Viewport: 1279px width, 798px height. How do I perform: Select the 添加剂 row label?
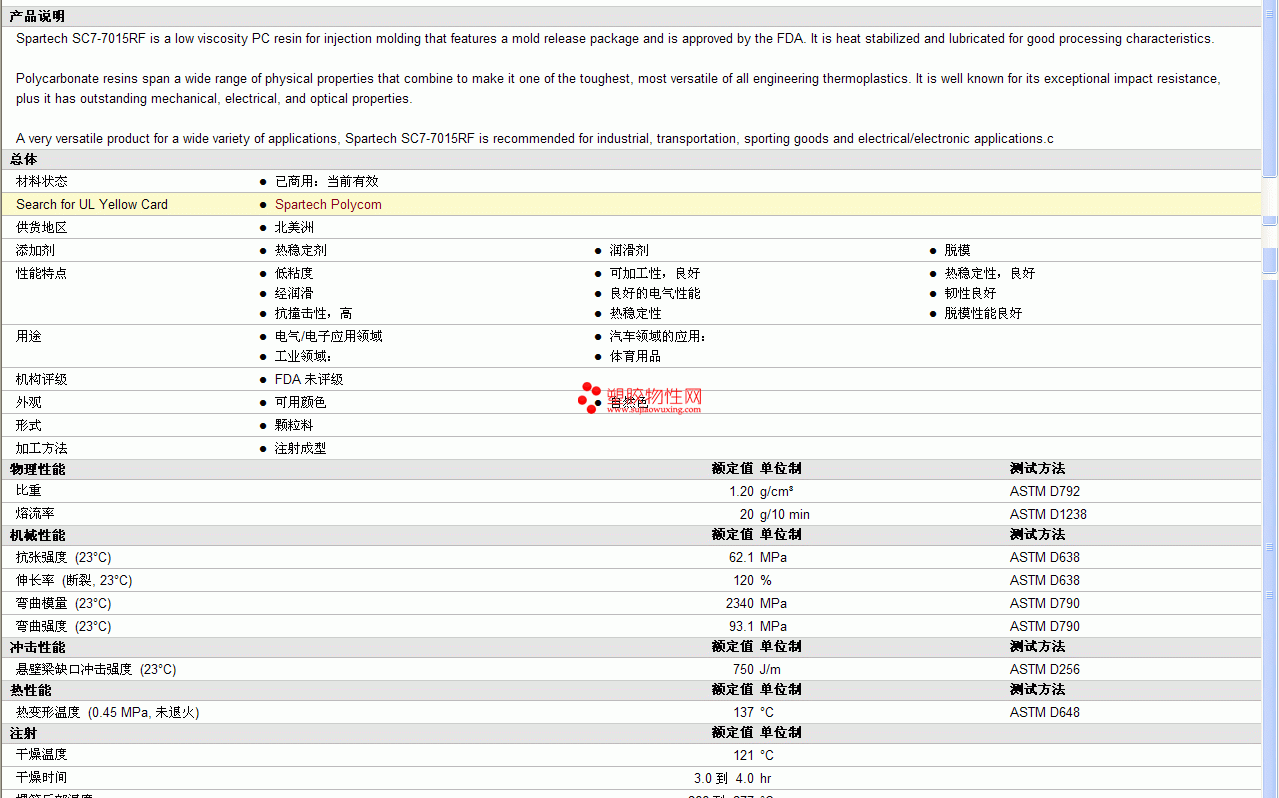35,250
